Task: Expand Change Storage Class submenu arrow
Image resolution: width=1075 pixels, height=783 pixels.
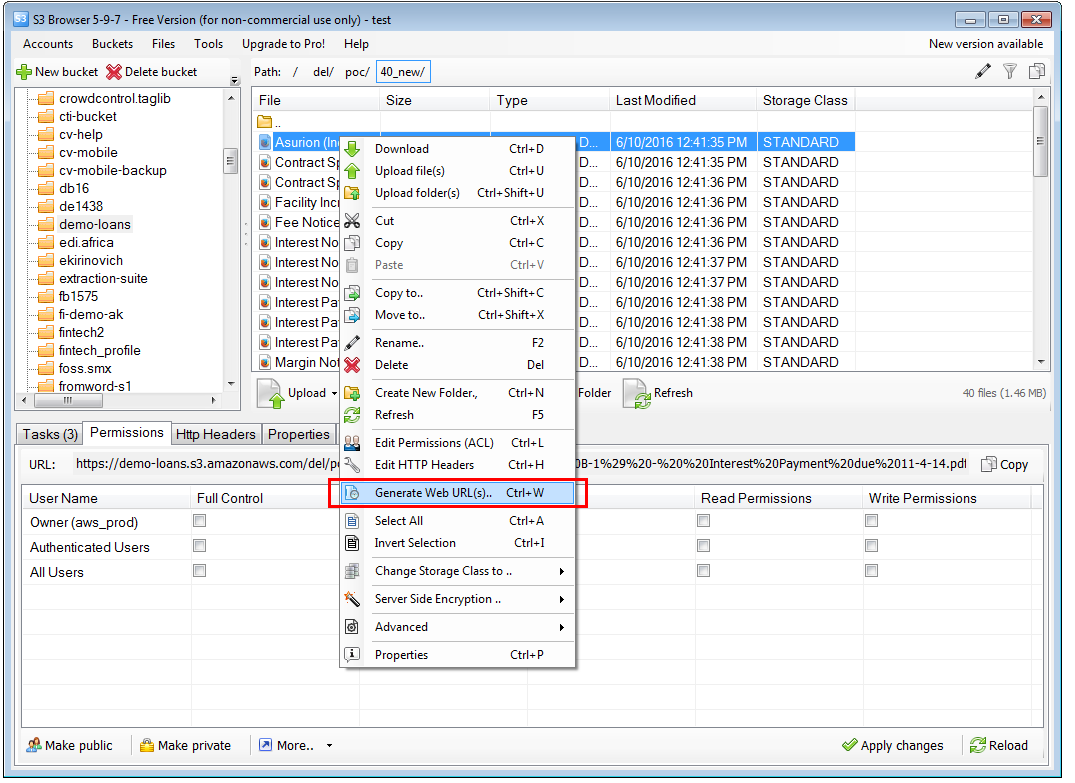Action: (562, 571)
